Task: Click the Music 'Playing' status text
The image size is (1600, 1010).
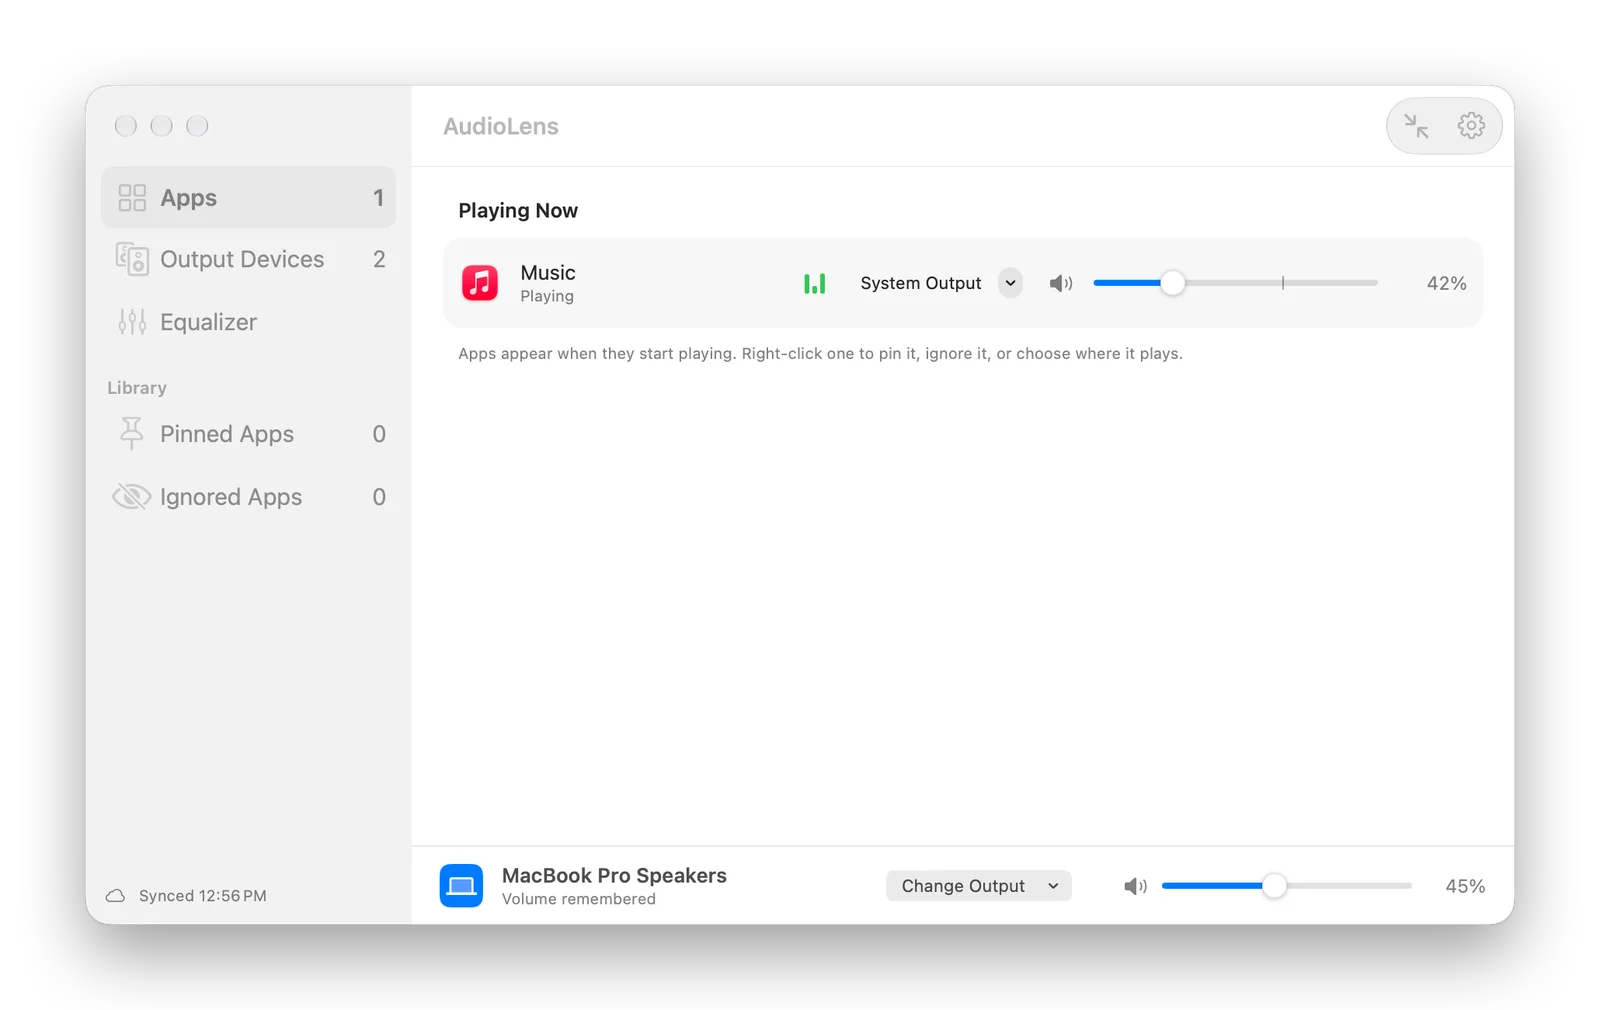Action: pyautogui.click(x=547, y=296)
